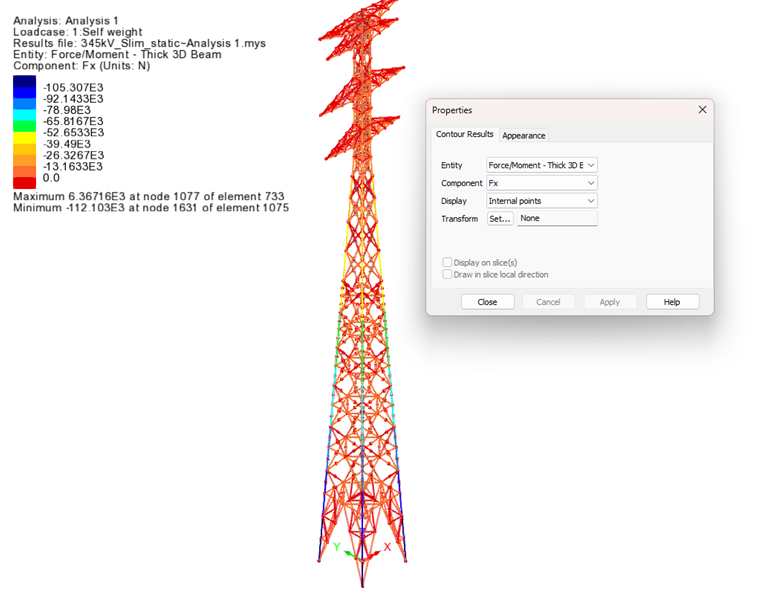Open the Appearance tab
Viewport: 771px width, 606px height.
point(524,136)
